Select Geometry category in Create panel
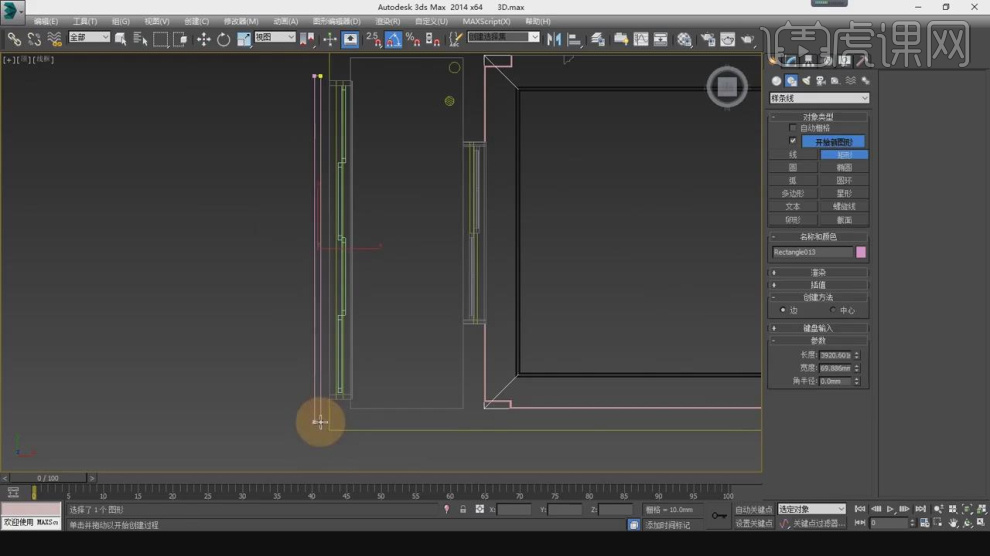This screenshot has width=990, height=556. tap(777, 81)
